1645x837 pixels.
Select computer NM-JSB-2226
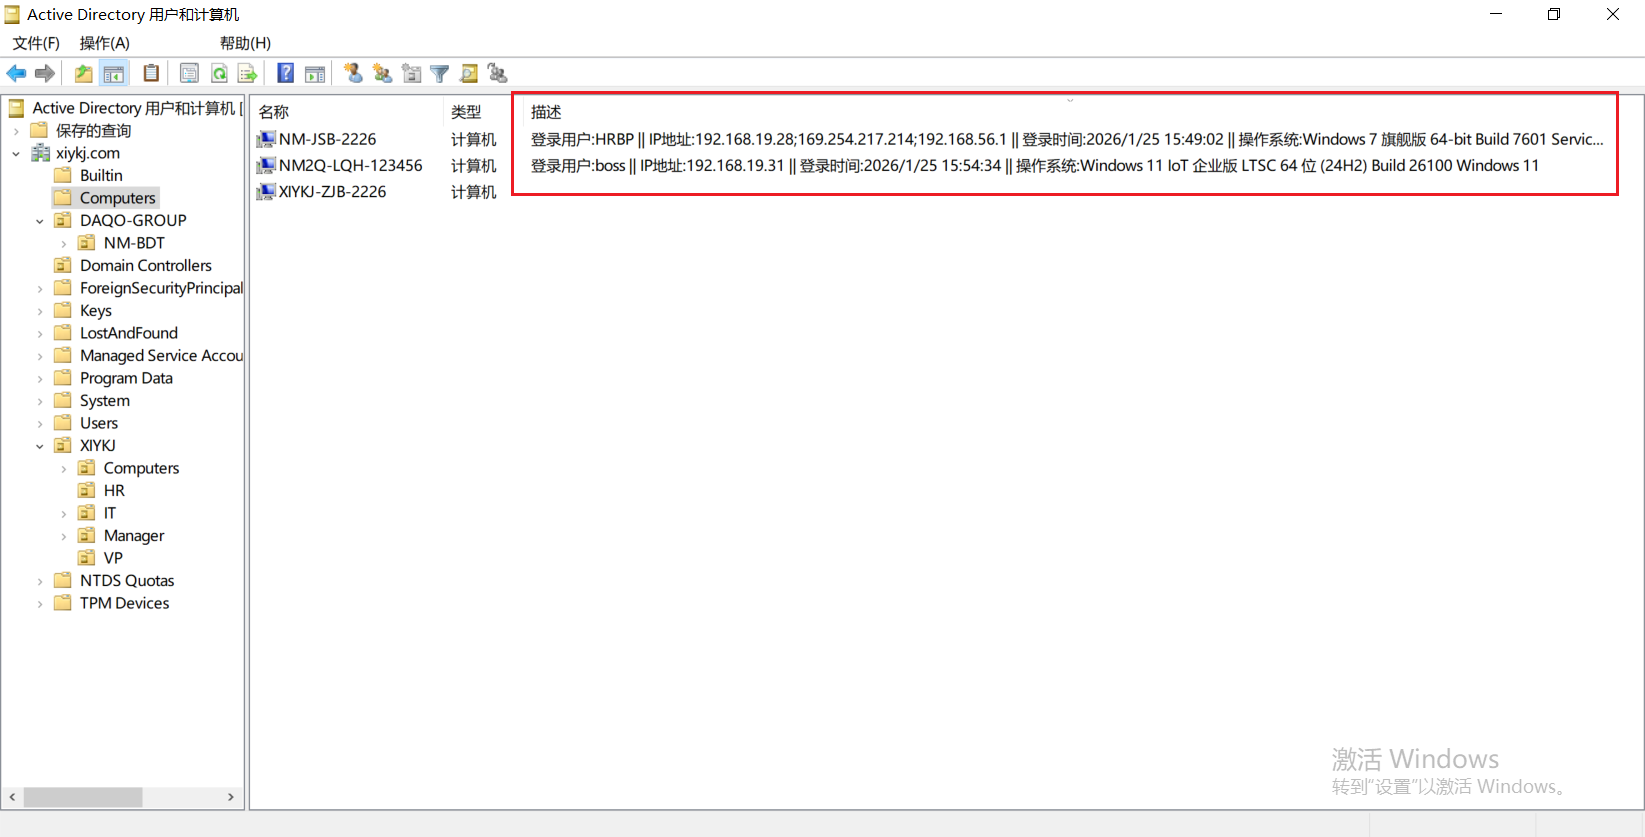tap(328, 139)
